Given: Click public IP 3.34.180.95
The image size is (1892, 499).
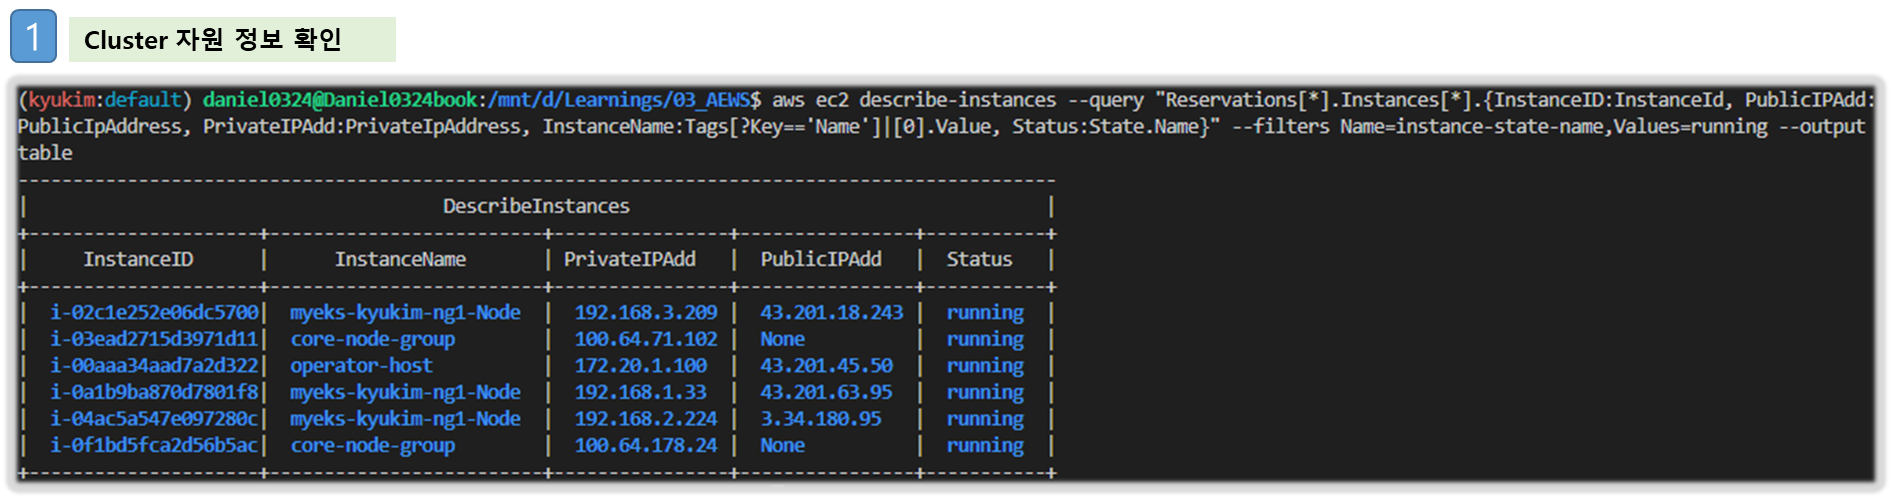Looking at the screenshot, I should point(821,418).
